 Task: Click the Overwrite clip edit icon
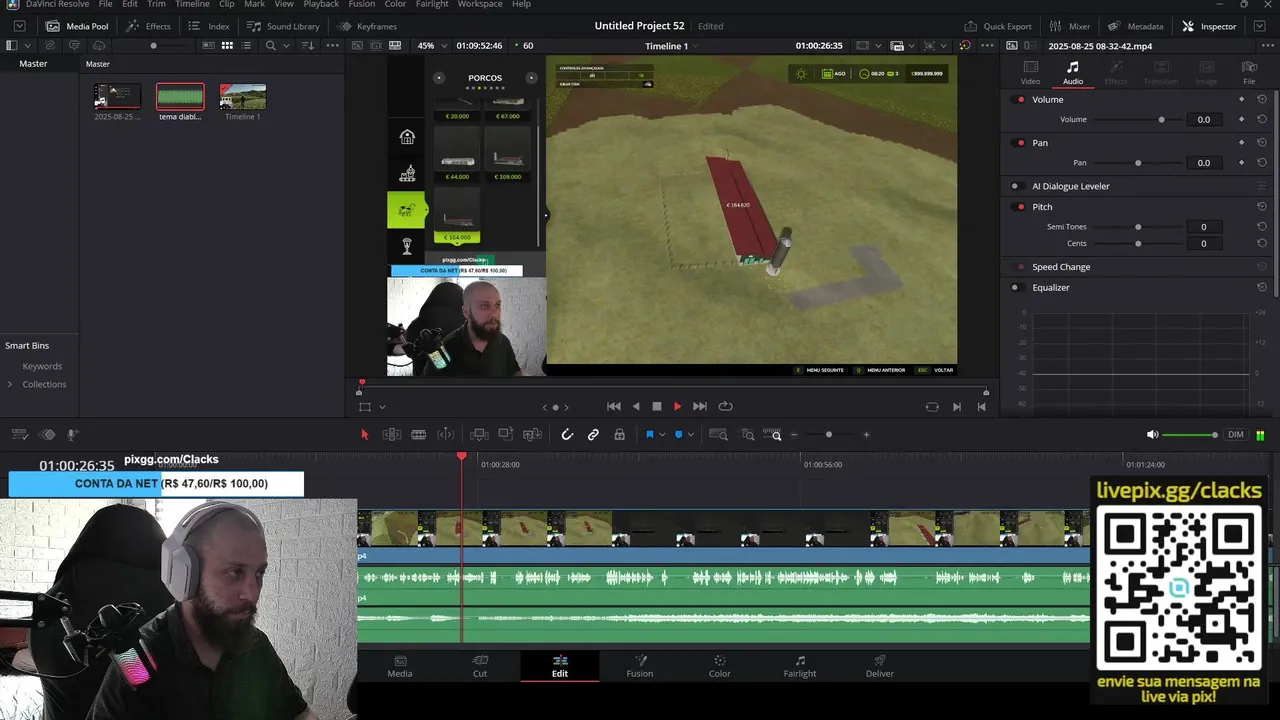[506, 435]
